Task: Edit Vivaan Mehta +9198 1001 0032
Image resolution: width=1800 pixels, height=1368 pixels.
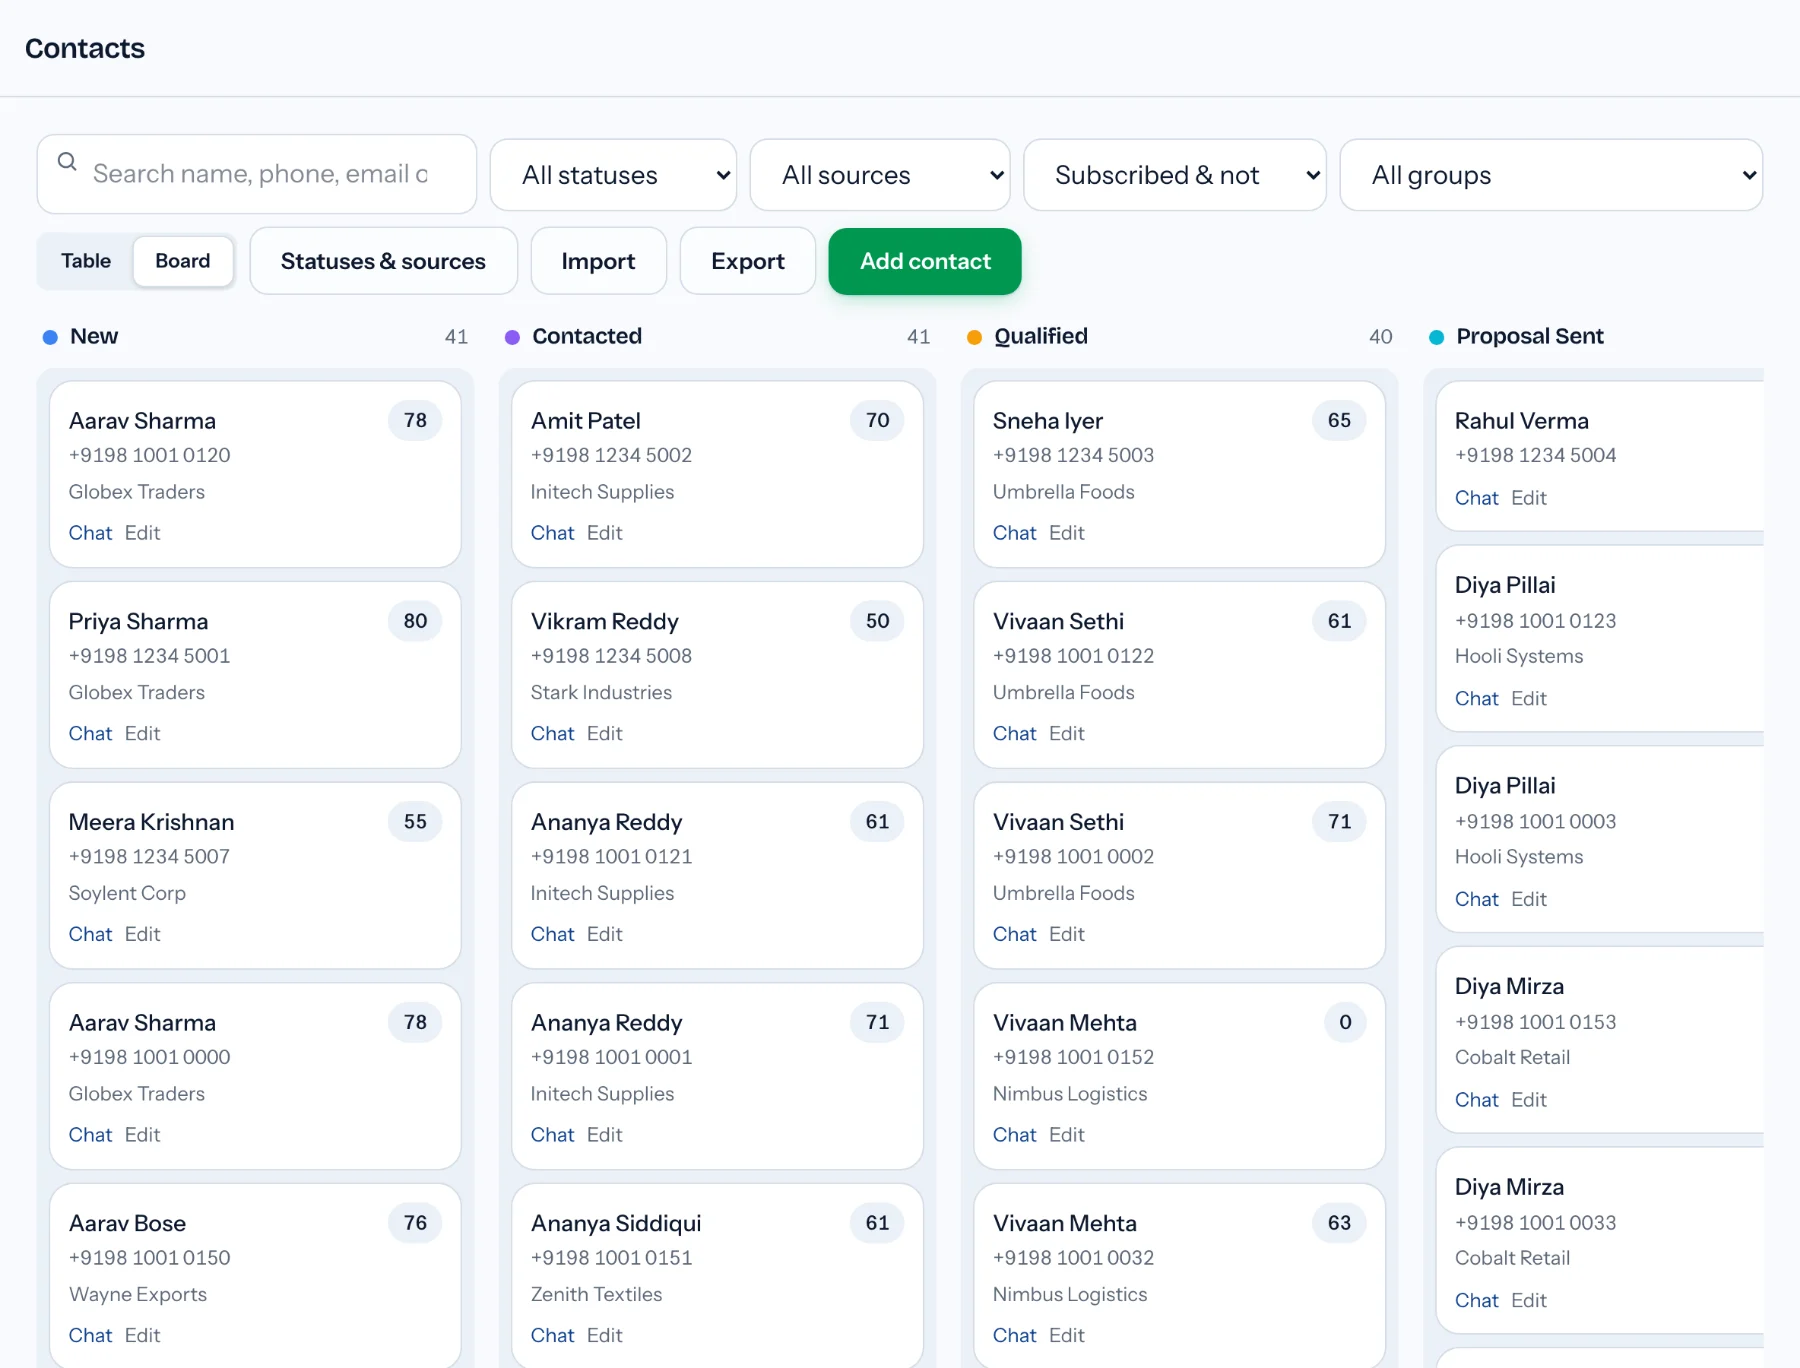Action: tap(1066, 1336)
